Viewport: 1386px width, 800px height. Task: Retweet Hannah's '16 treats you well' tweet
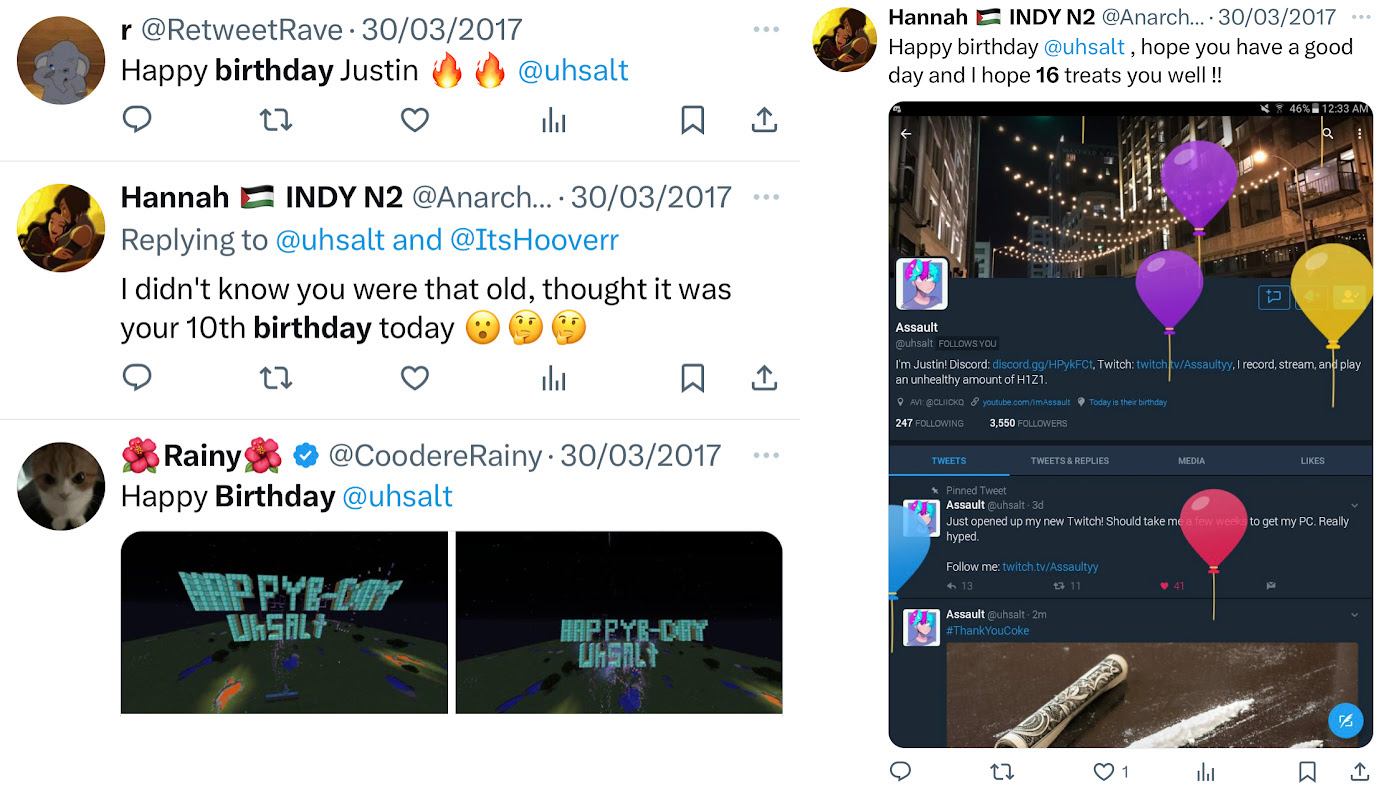pyautogui.click(x=1001, y=772)
